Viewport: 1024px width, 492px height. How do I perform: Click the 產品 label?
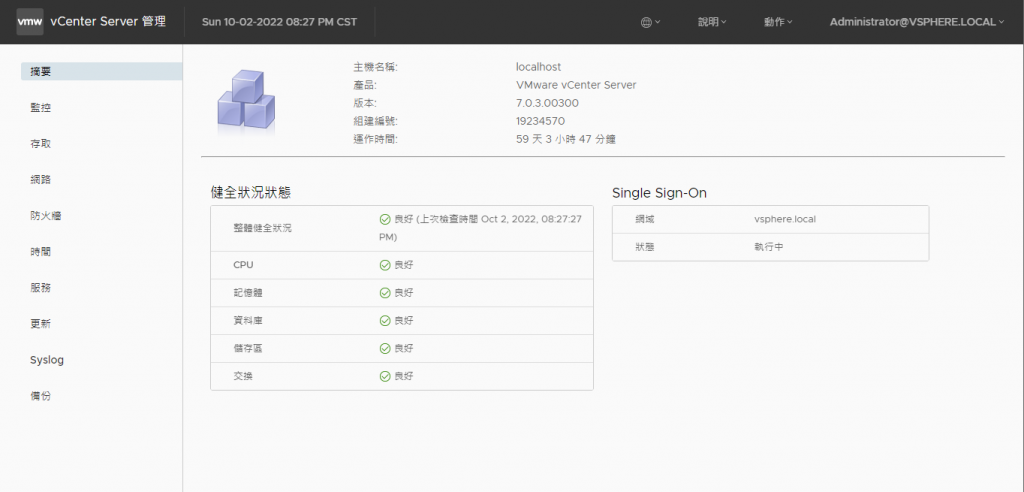tap(365, 85)
